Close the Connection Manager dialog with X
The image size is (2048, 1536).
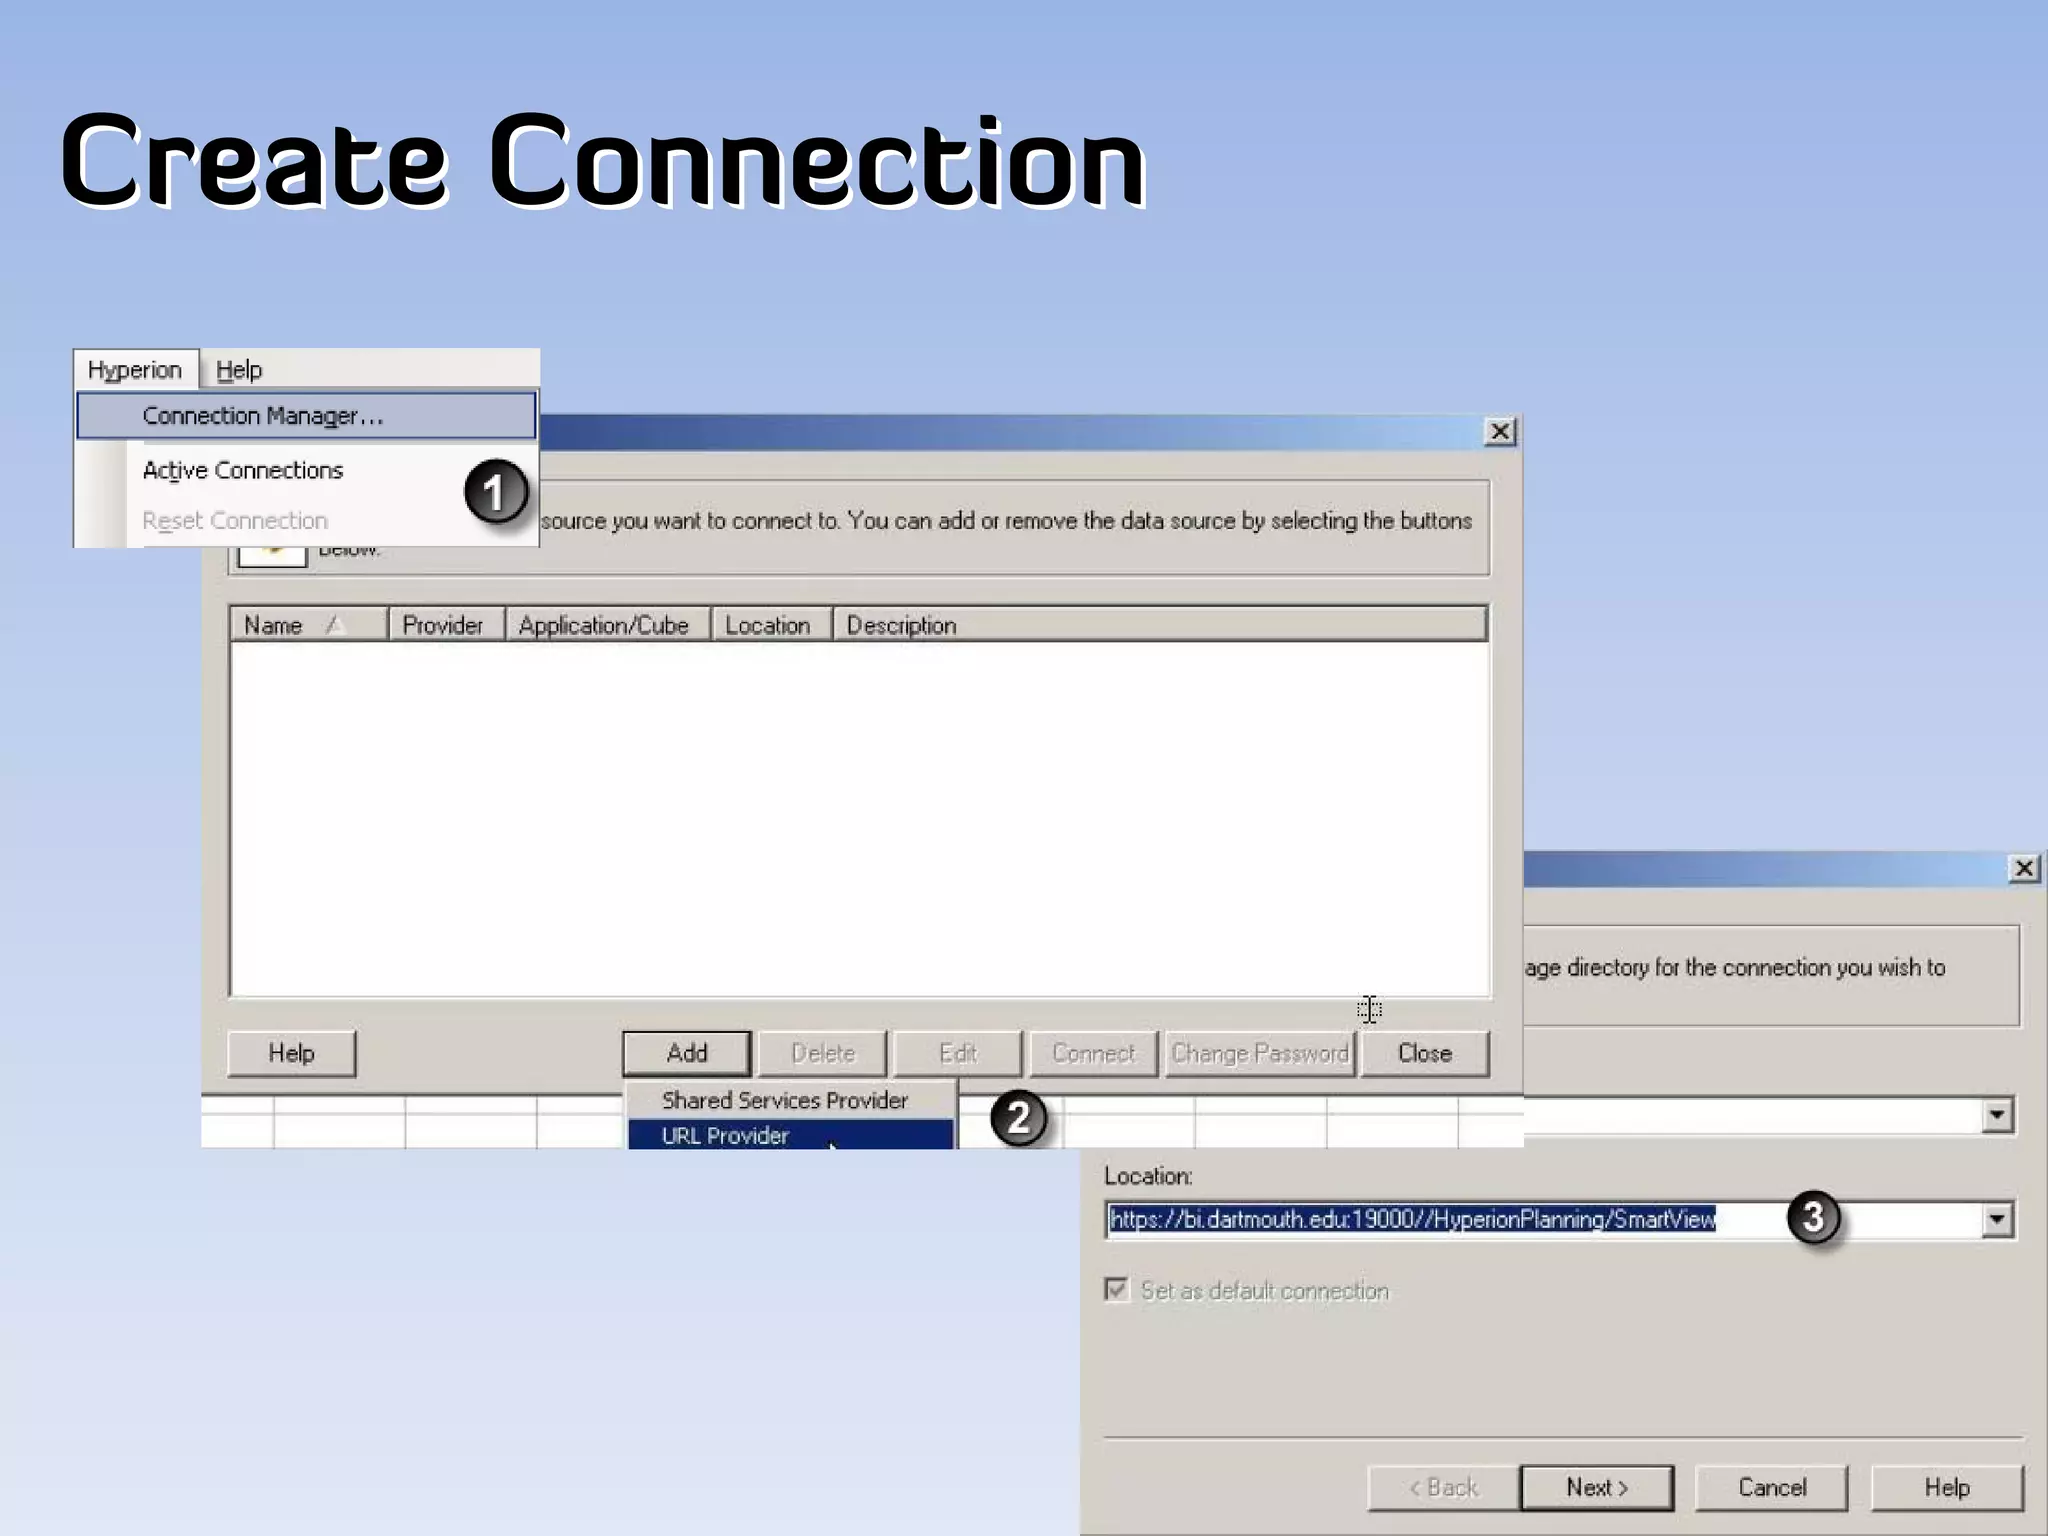1500,432
